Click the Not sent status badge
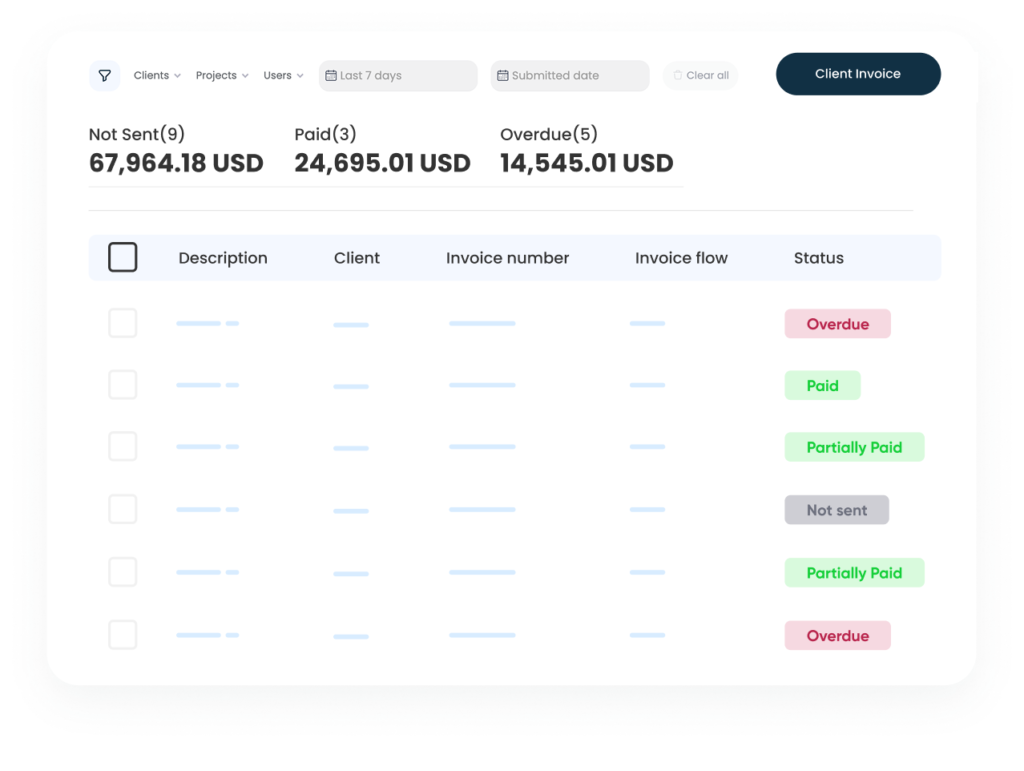 click(x=836, y=510)
